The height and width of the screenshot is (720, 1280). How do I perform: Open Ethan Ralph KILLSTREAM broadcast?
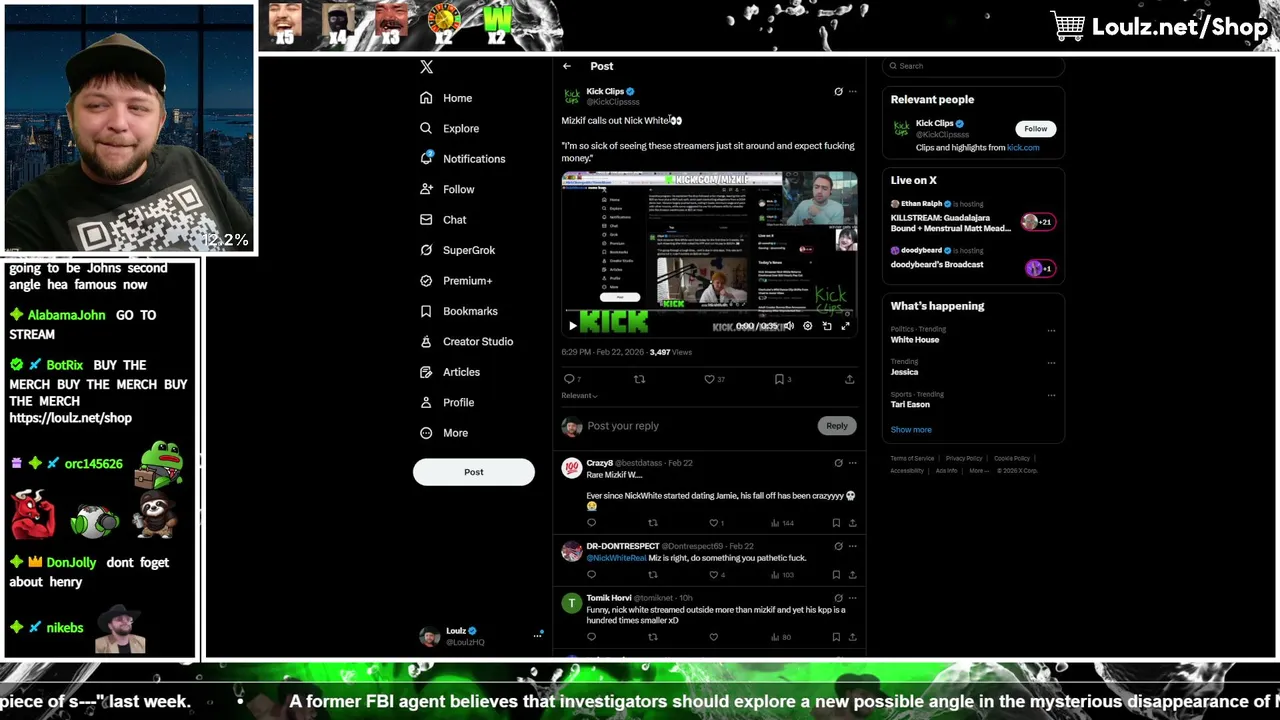click(x=972, y=216)
